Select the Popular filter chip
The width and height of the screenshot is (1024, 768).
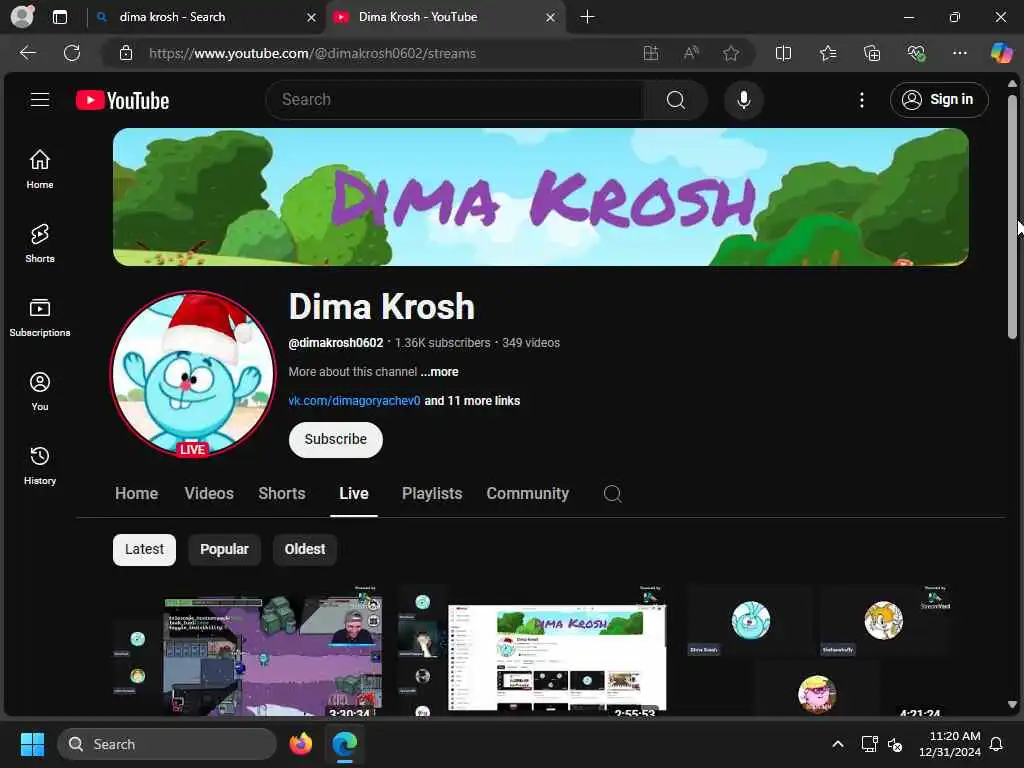[224, 549]
